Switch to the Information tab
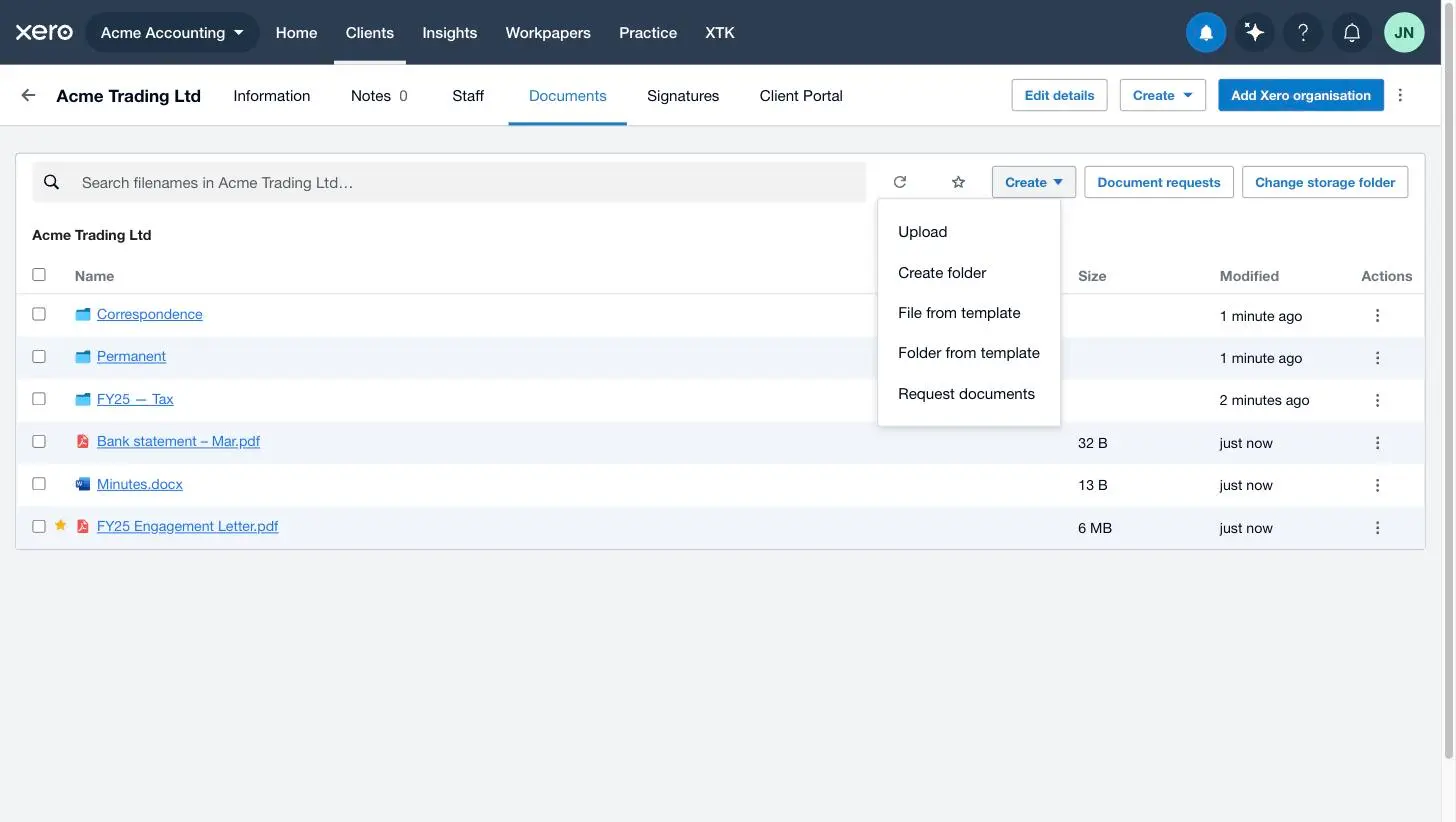 tap(272, 95)
